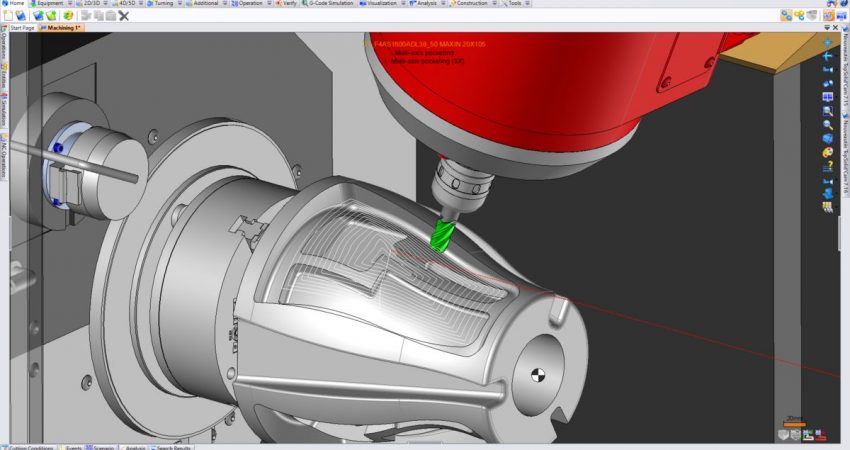Open the Tools ribbon tab
This screenshot has width=850, height=450.
coord(512,3)
